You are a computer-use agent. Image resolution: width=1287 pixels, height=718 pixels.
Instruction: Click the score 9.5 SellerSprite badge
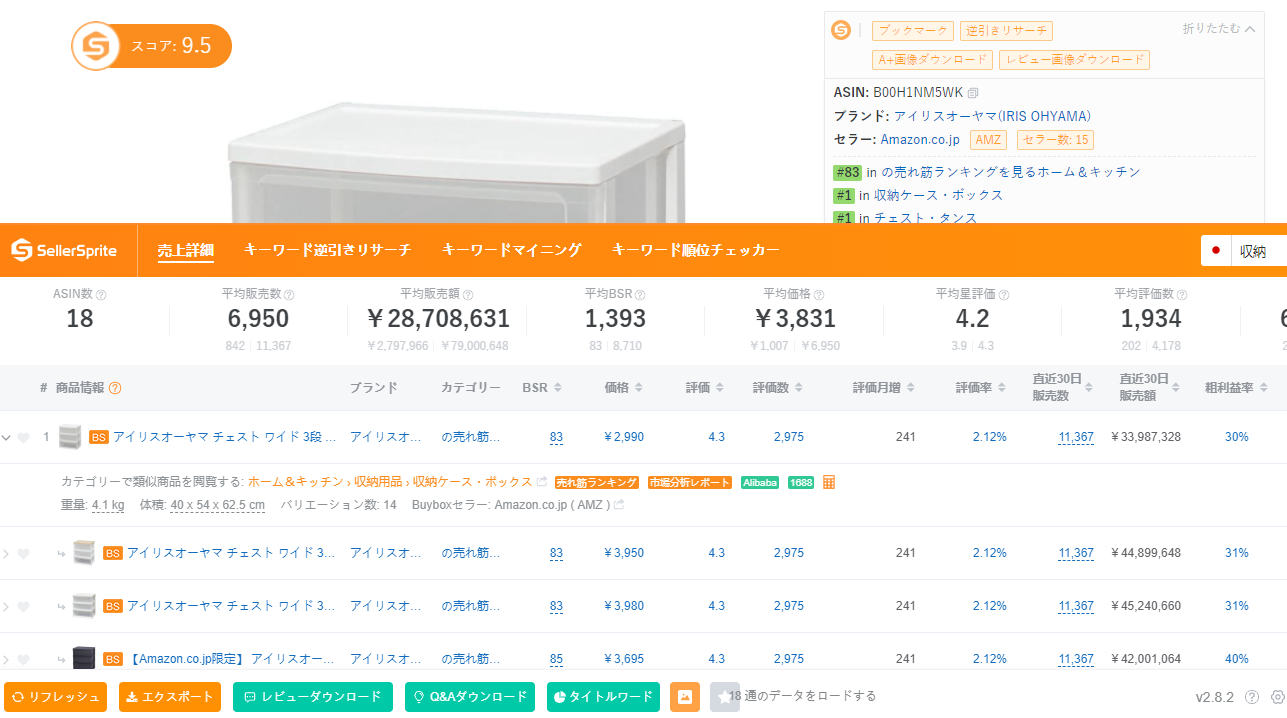point(152,46)
